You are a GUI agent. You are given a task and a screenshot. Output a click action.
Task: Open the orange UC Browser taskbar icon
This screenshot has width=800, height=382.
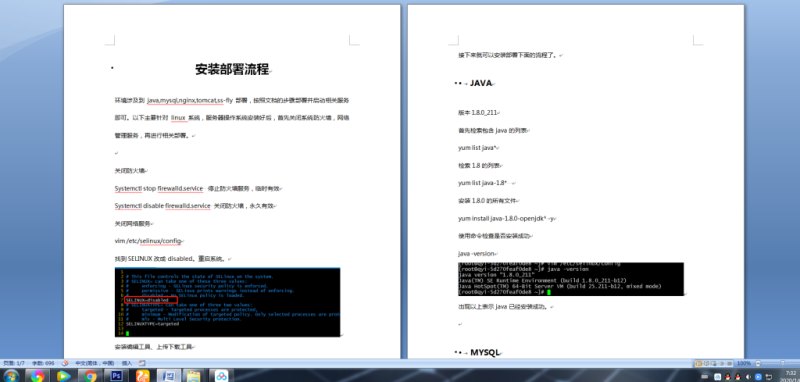point(143,376)
